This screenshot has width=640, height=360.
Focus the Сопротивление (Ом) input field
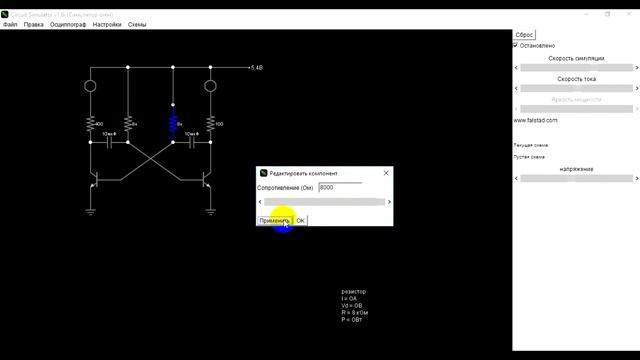(x=340, y=187)
